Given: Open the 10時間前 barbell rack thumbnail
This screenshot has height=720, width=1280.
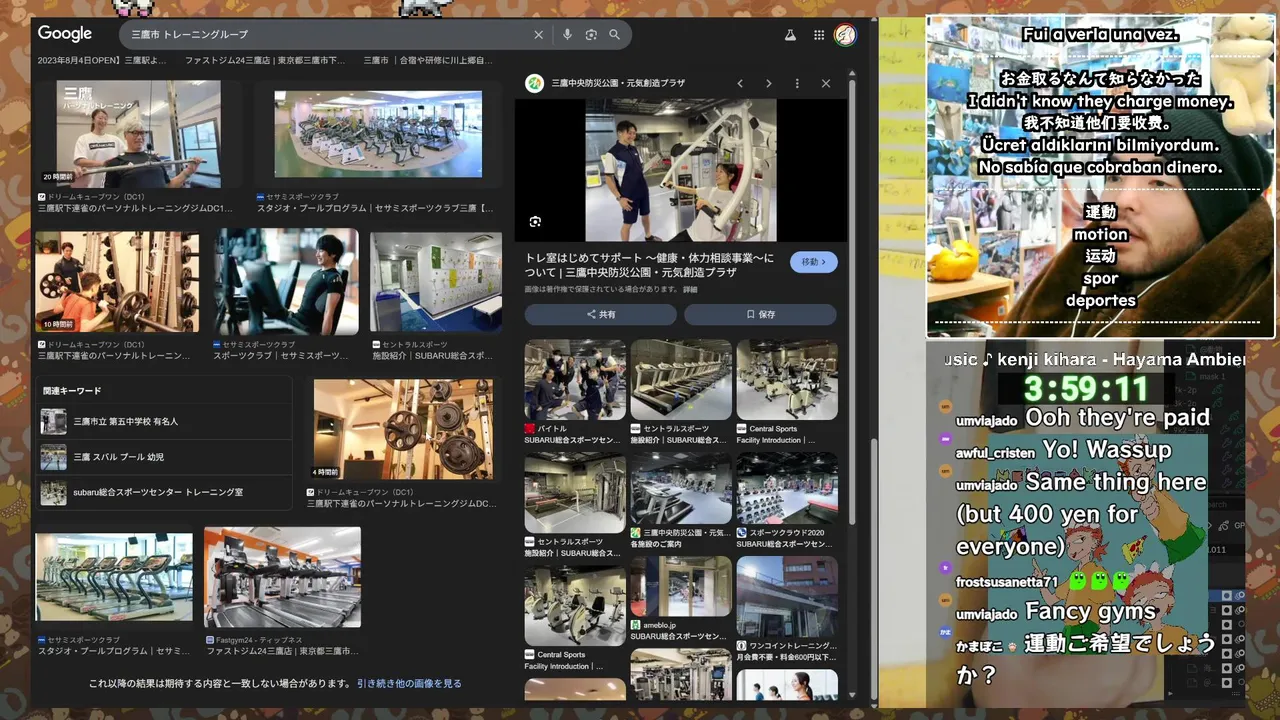Looking at the screenshot, I should click(117, 282).
